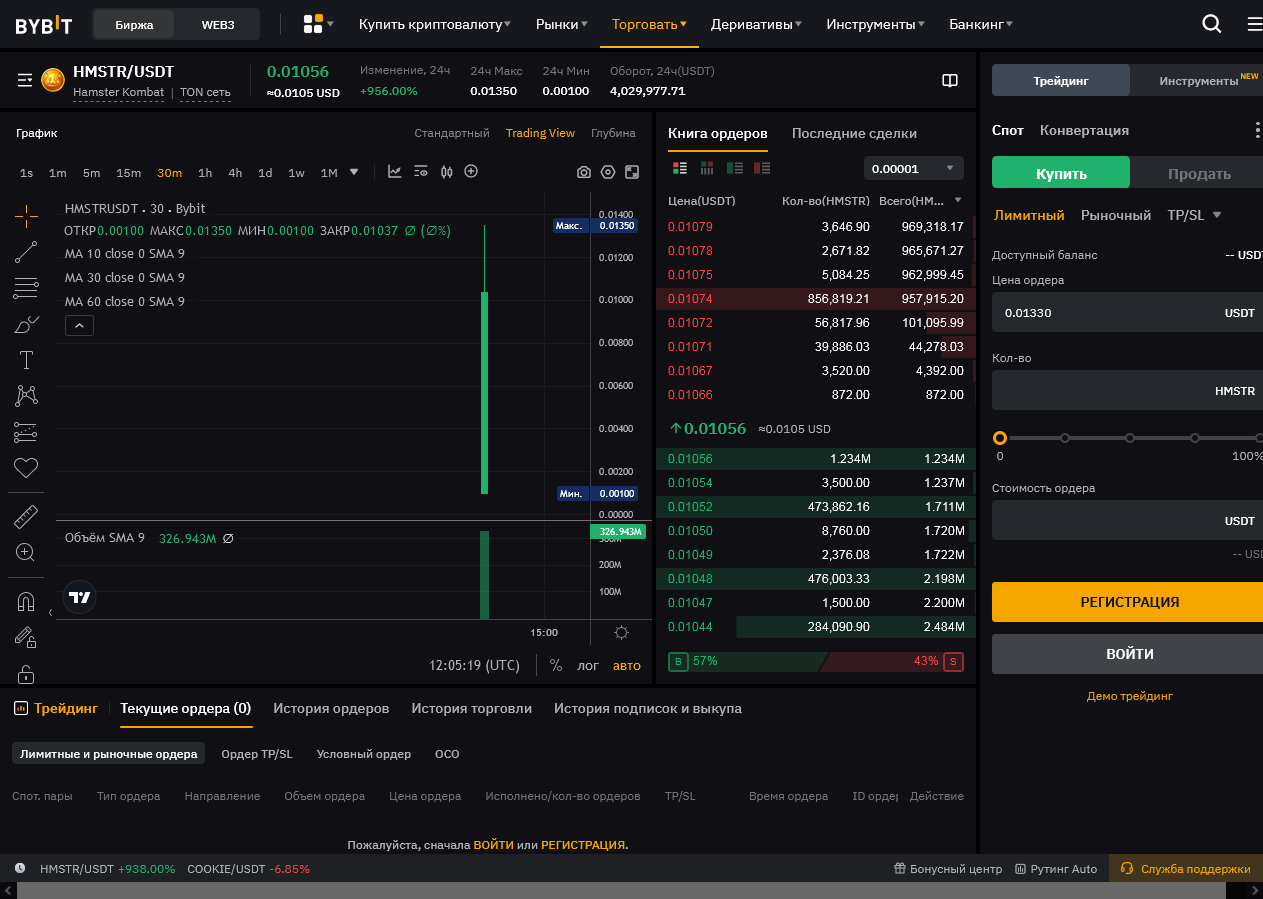Switch toggle to WEB3 mode
1263x899 pixels.
tap(217, 24)
